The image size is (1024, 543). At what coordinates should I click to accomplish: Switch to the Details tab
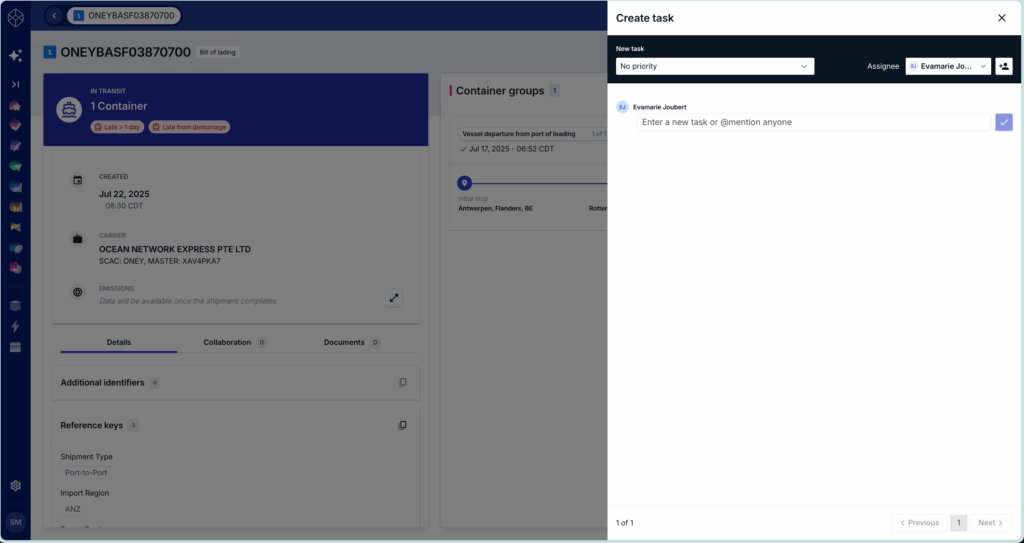(x=119, y=342)
